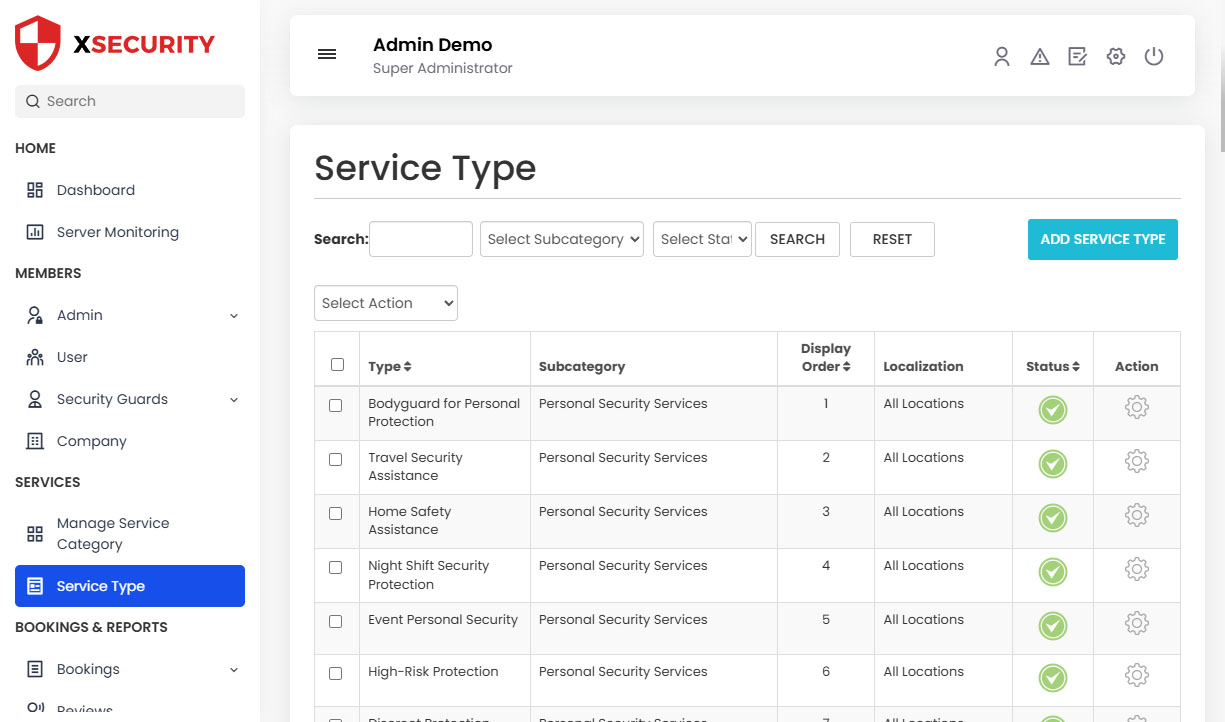1225x722 pixels.
Task: Open the Select Action dropdown
Action: [386, 303]
